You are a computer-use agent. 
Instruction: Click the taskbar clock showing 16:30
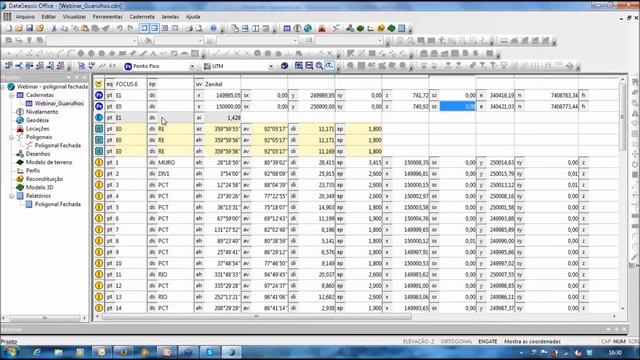click(615, 353)
